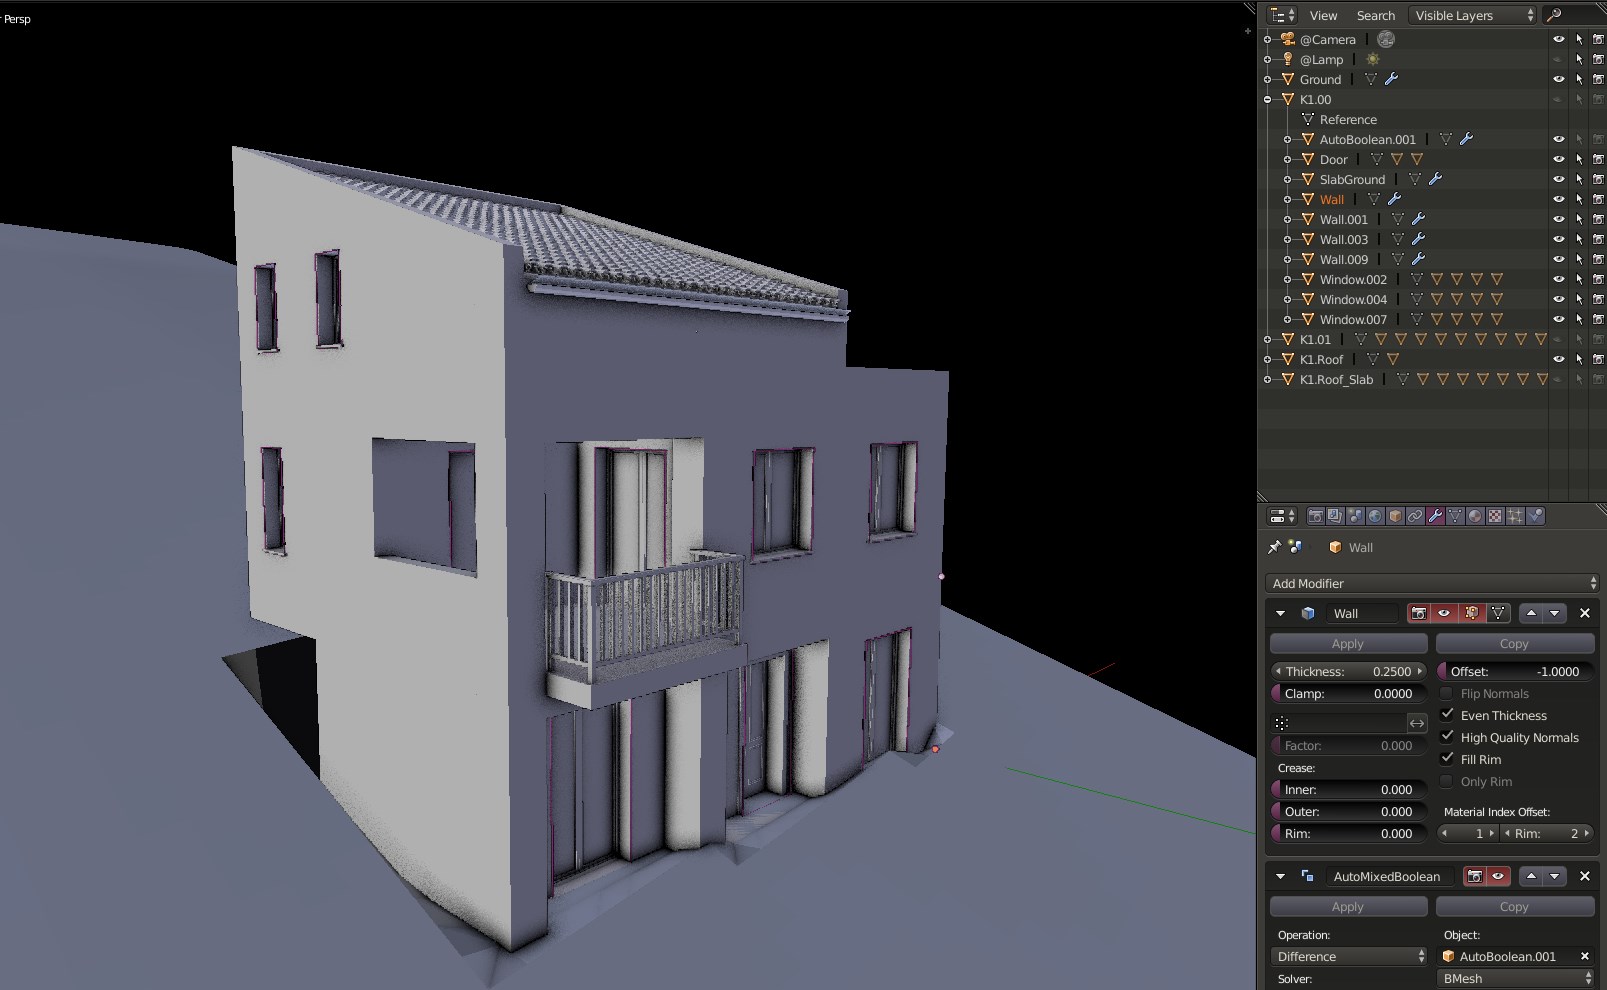Move Wall modifier up in stack
This screenshot has height=990, width=1607.
pyautogui.click(x=1531, y=613)
